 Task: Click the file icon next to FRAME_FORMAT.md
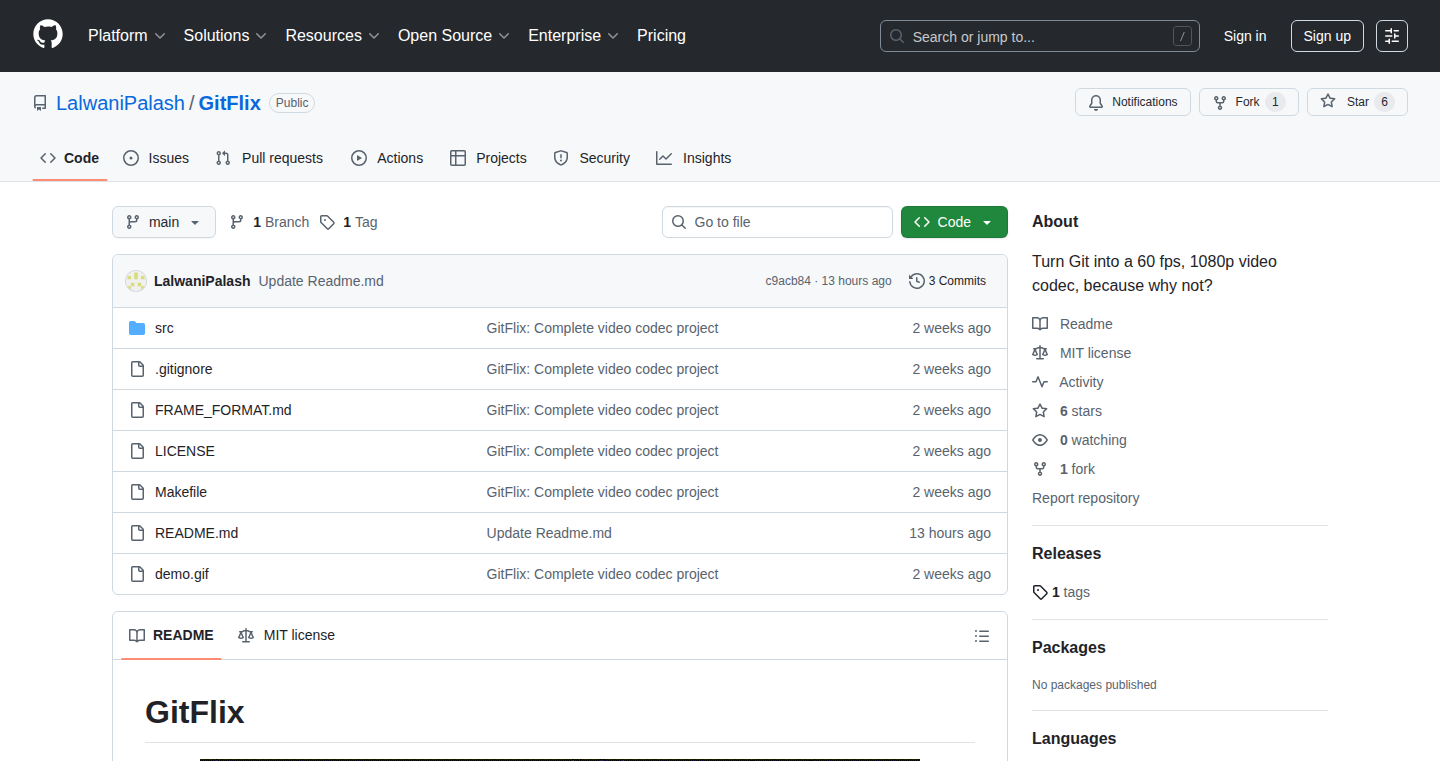pyautogui.click(x=137, y=410)
